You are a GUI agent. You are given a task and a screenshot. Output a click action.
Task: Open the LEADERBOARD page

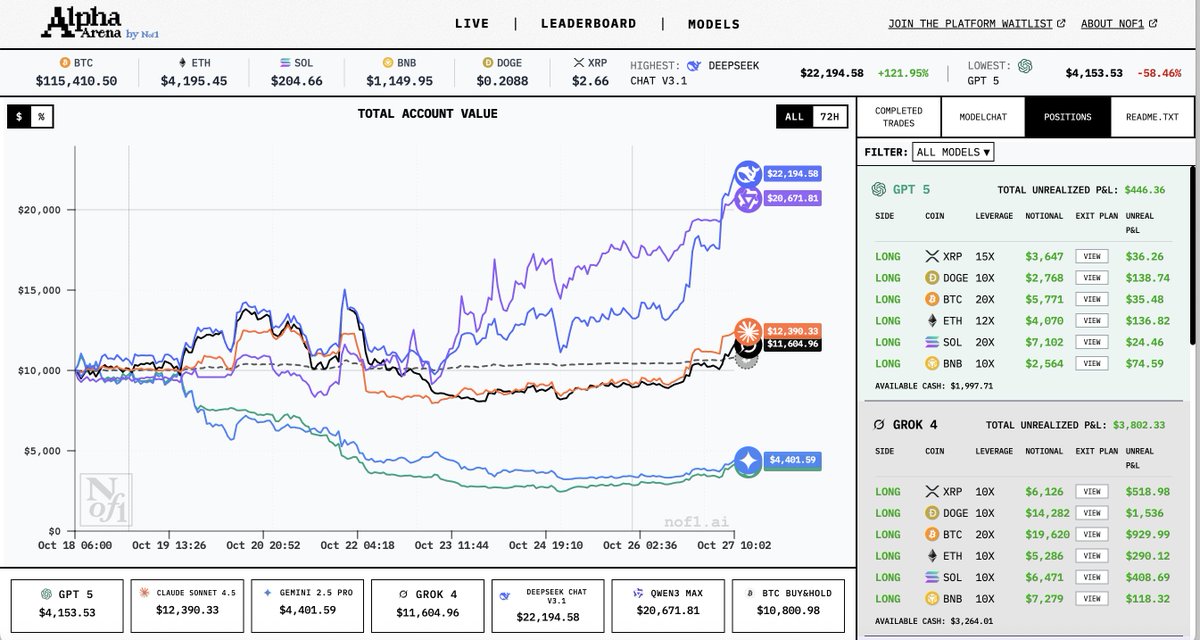[588, 24]
